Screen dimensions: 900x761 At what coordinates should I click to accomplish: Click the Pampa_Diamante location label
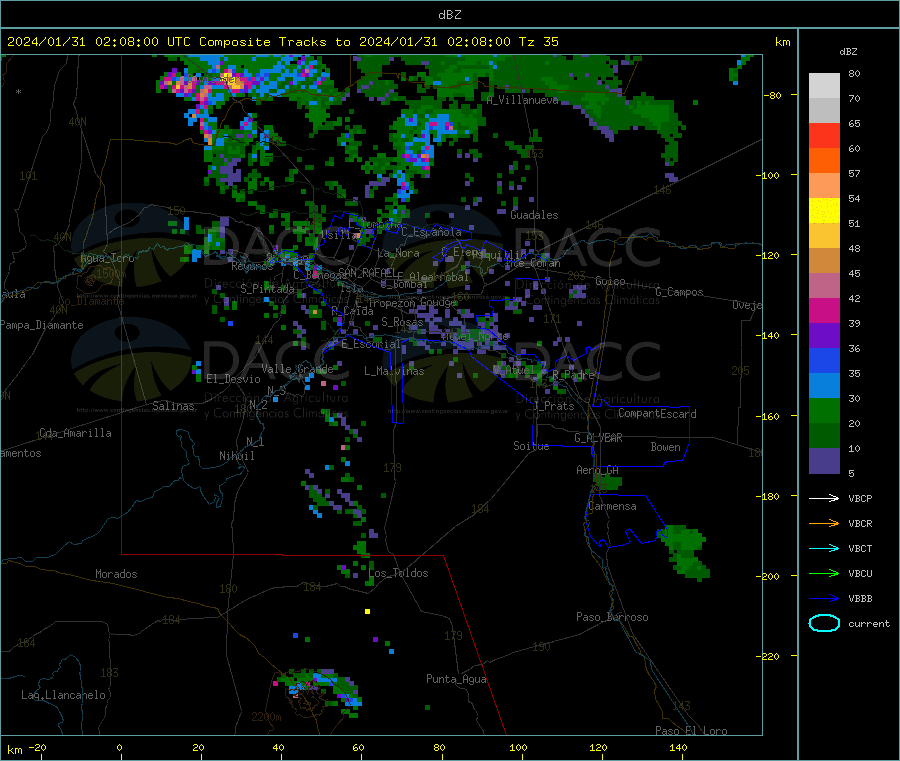41,325
